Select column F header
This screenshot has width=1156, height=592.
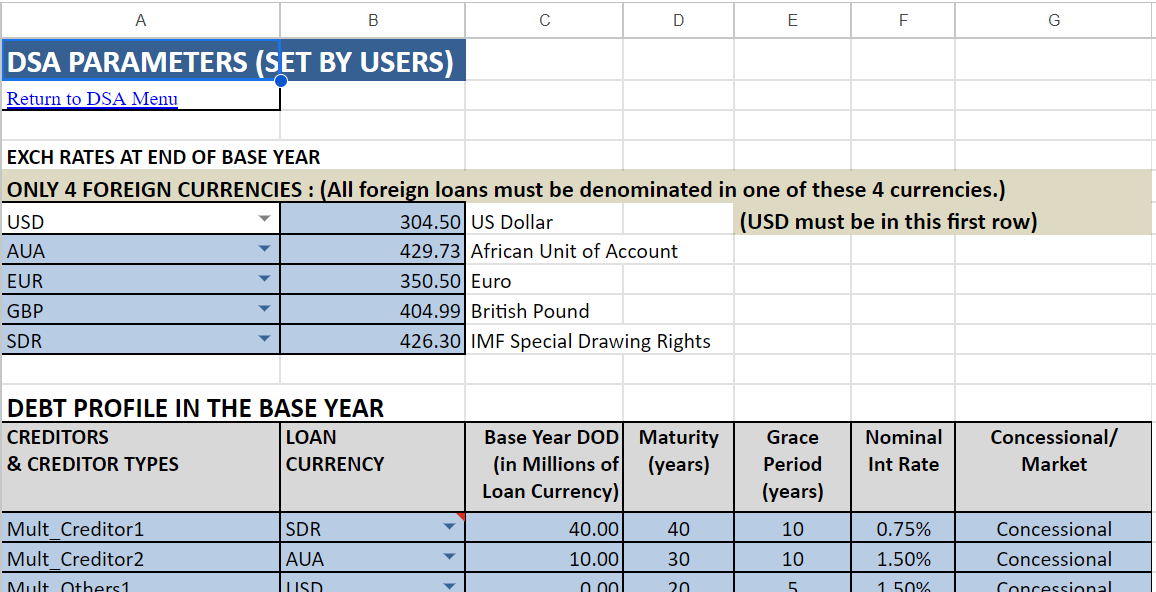coord(903,20)
